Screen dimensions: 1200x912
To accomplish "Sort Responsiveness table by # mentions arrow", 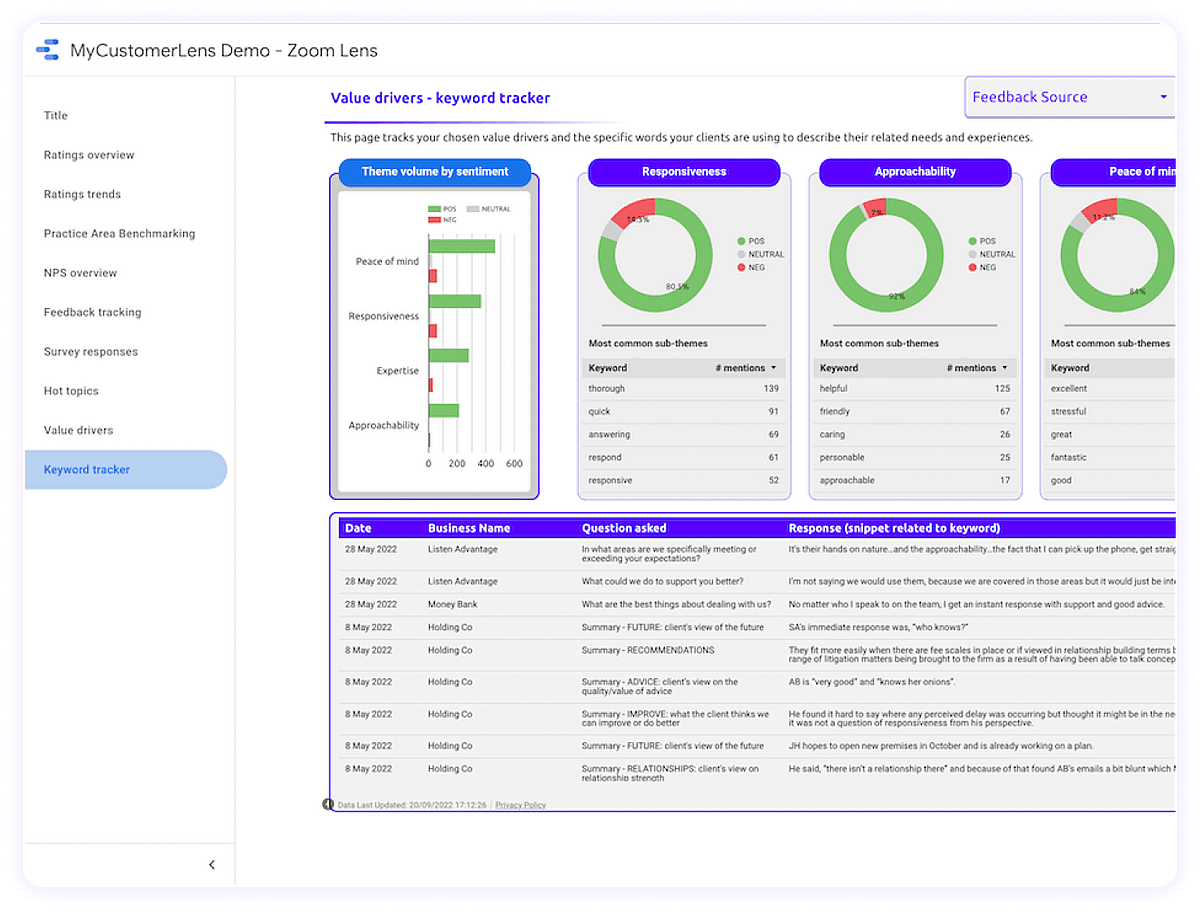I will (773, 368).
